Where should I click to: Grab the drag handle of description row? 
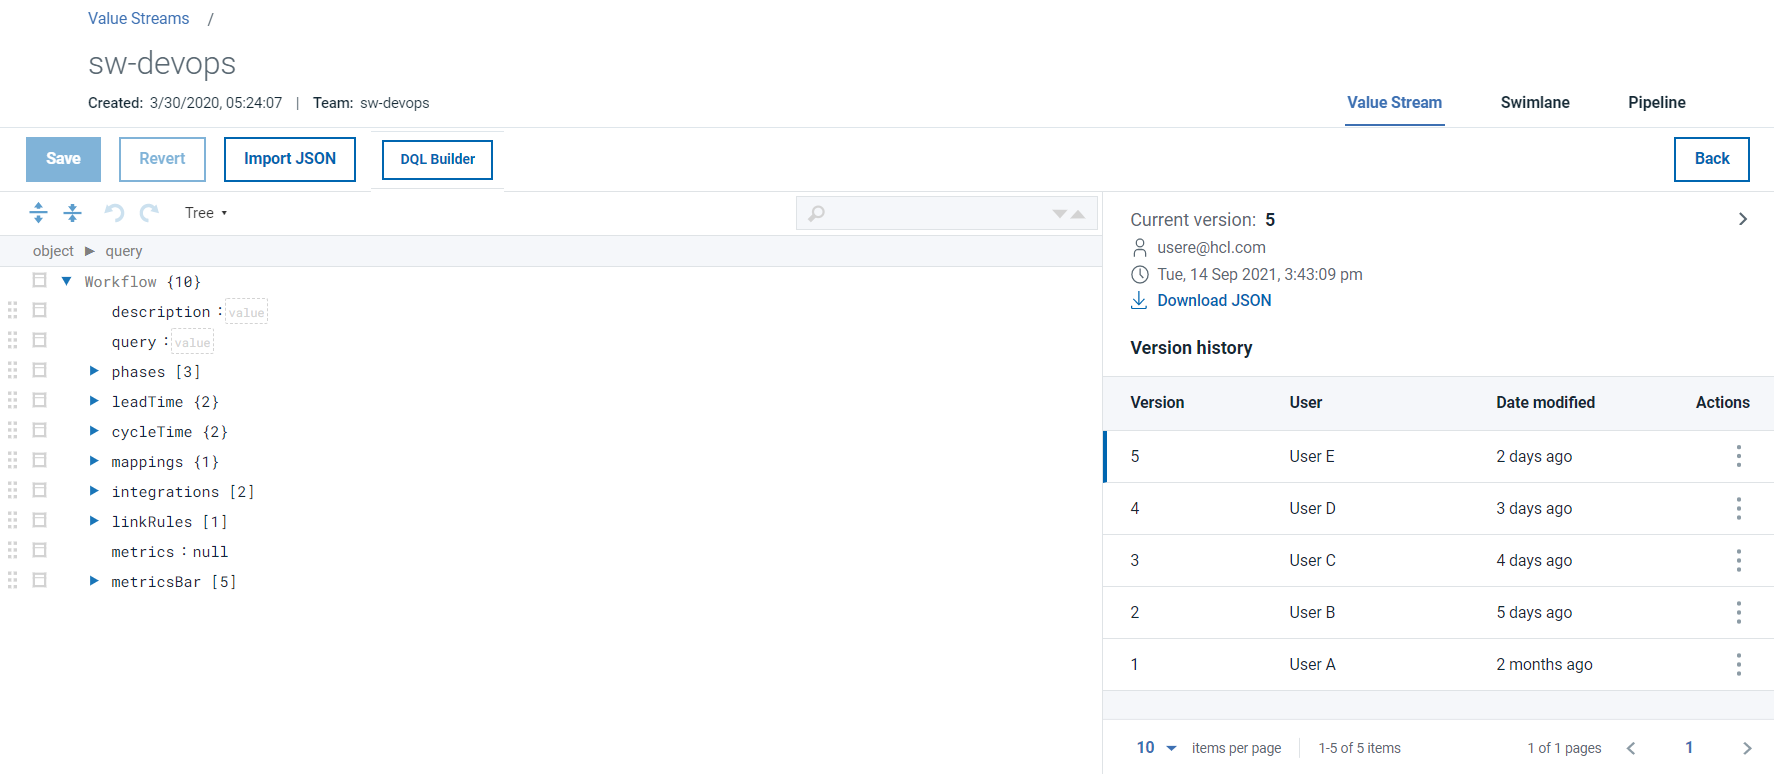[13, 310]
